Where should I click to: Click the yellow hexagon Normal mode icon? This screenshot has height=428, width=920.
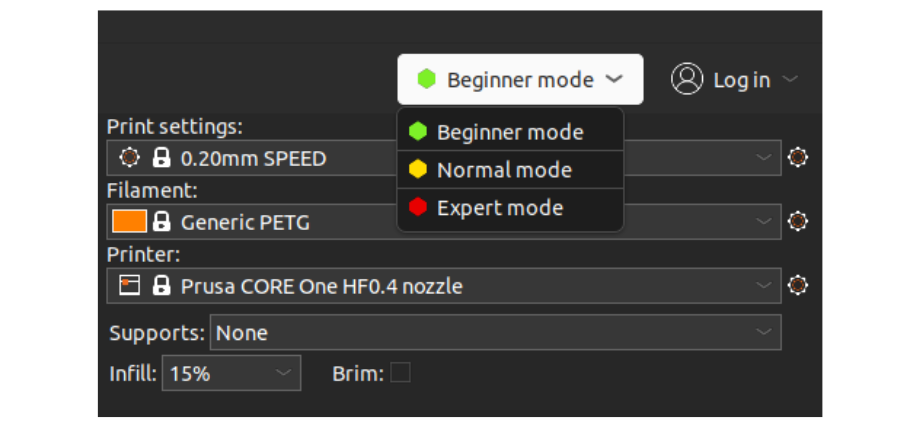tap(418, 170)
